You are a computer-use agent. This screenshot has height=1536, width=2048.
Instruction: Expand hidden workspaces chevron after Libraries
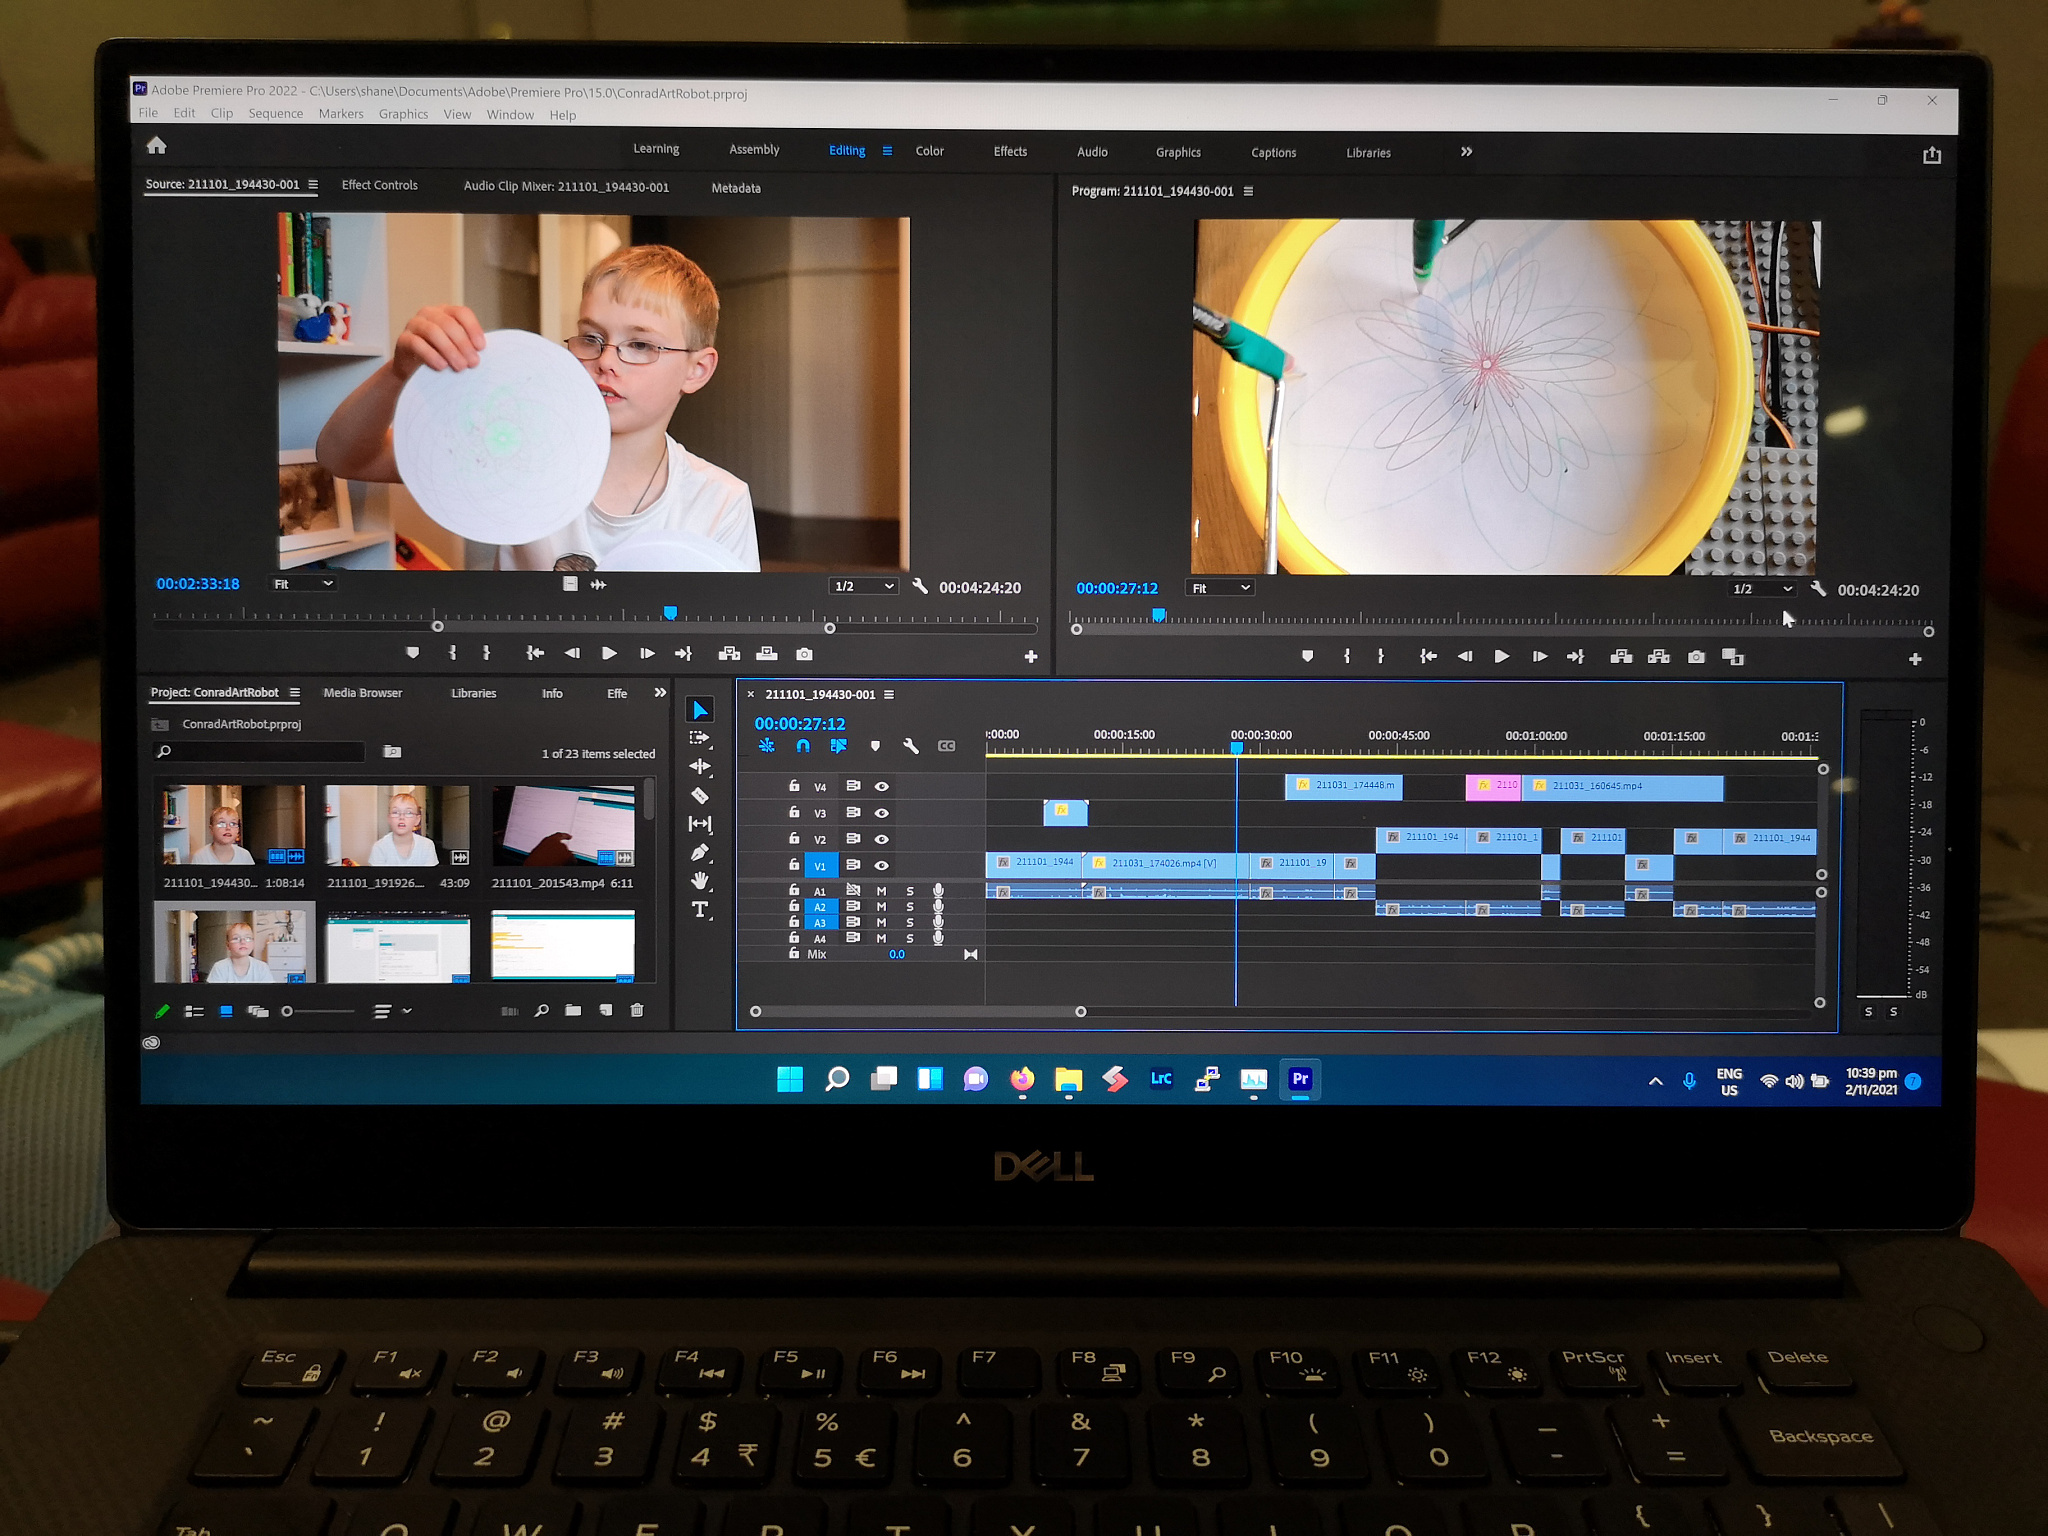pyautogui.click(x=1466, y=152)
